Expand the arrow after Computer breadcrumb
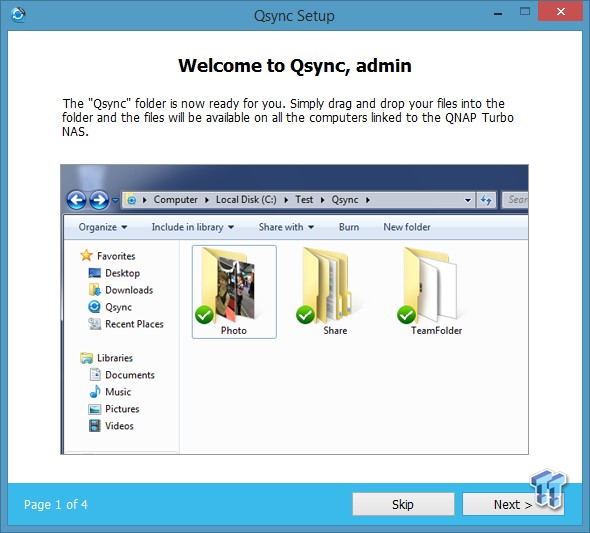Screen dimensions: 590x533 point(207,200)
